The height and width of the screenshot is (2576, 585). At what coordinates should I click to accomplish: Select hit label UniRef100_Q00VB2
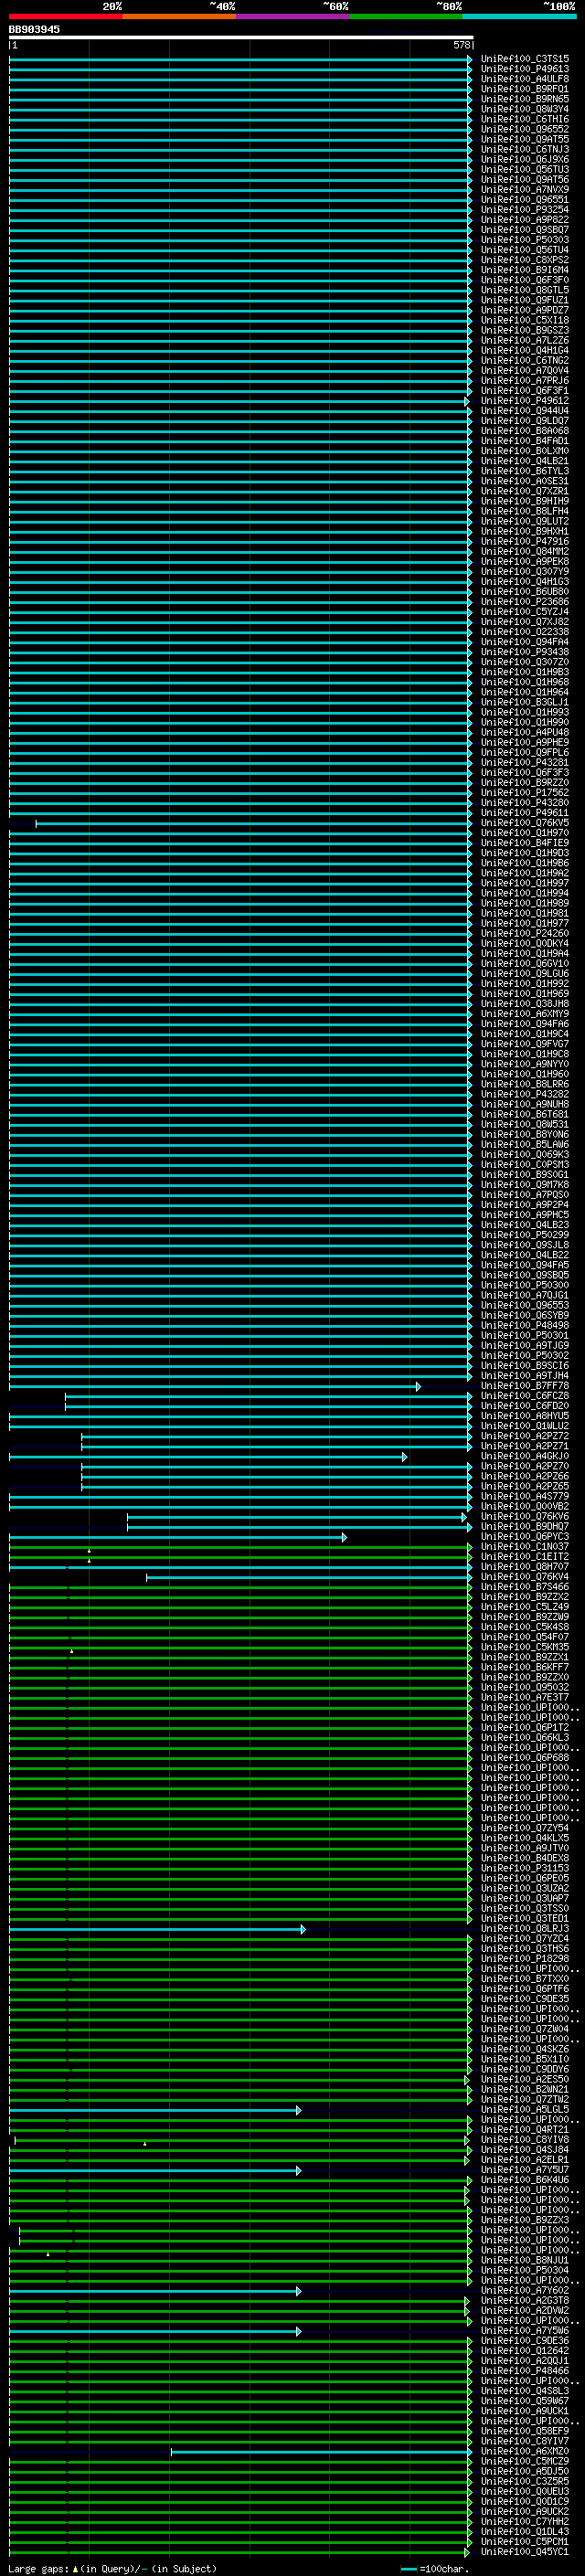tap(525, 1507)
